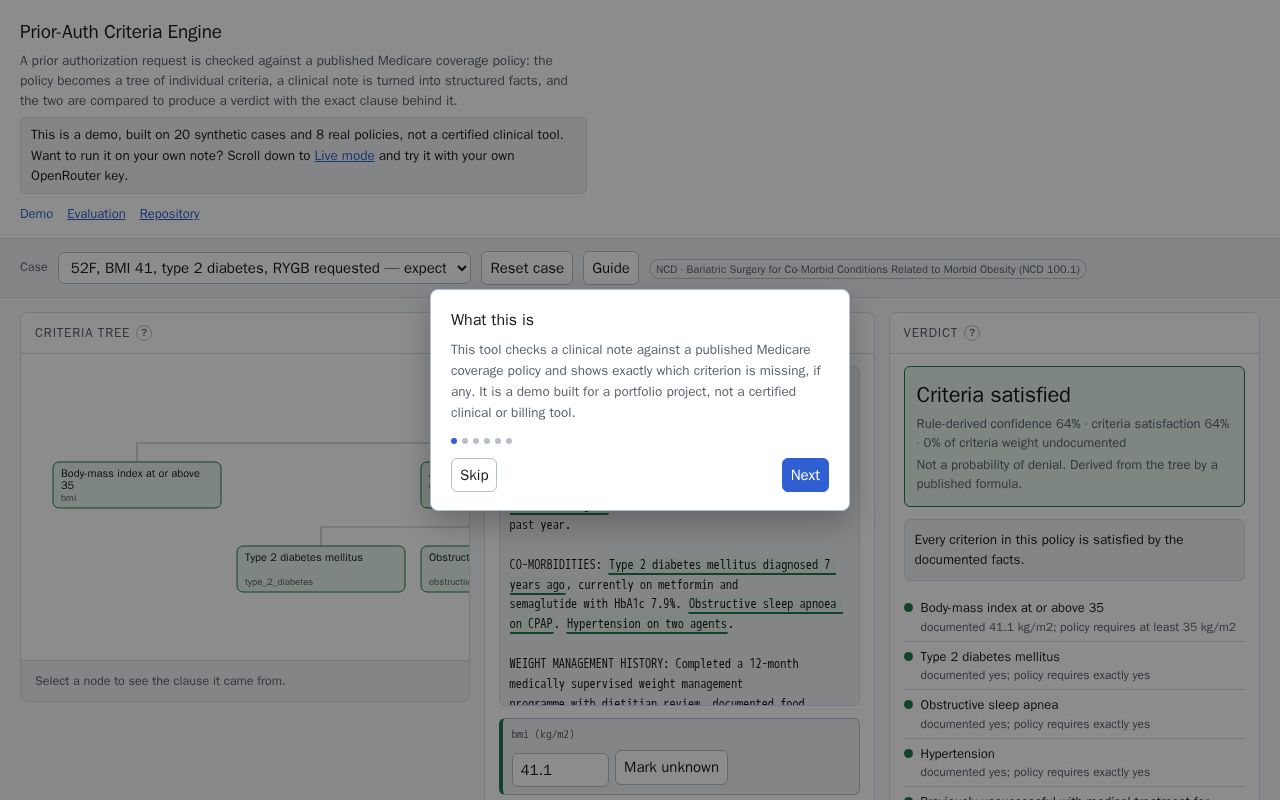Follow the Live mode link
This screenshot has width=1280, height=800.
click(344, 155)
